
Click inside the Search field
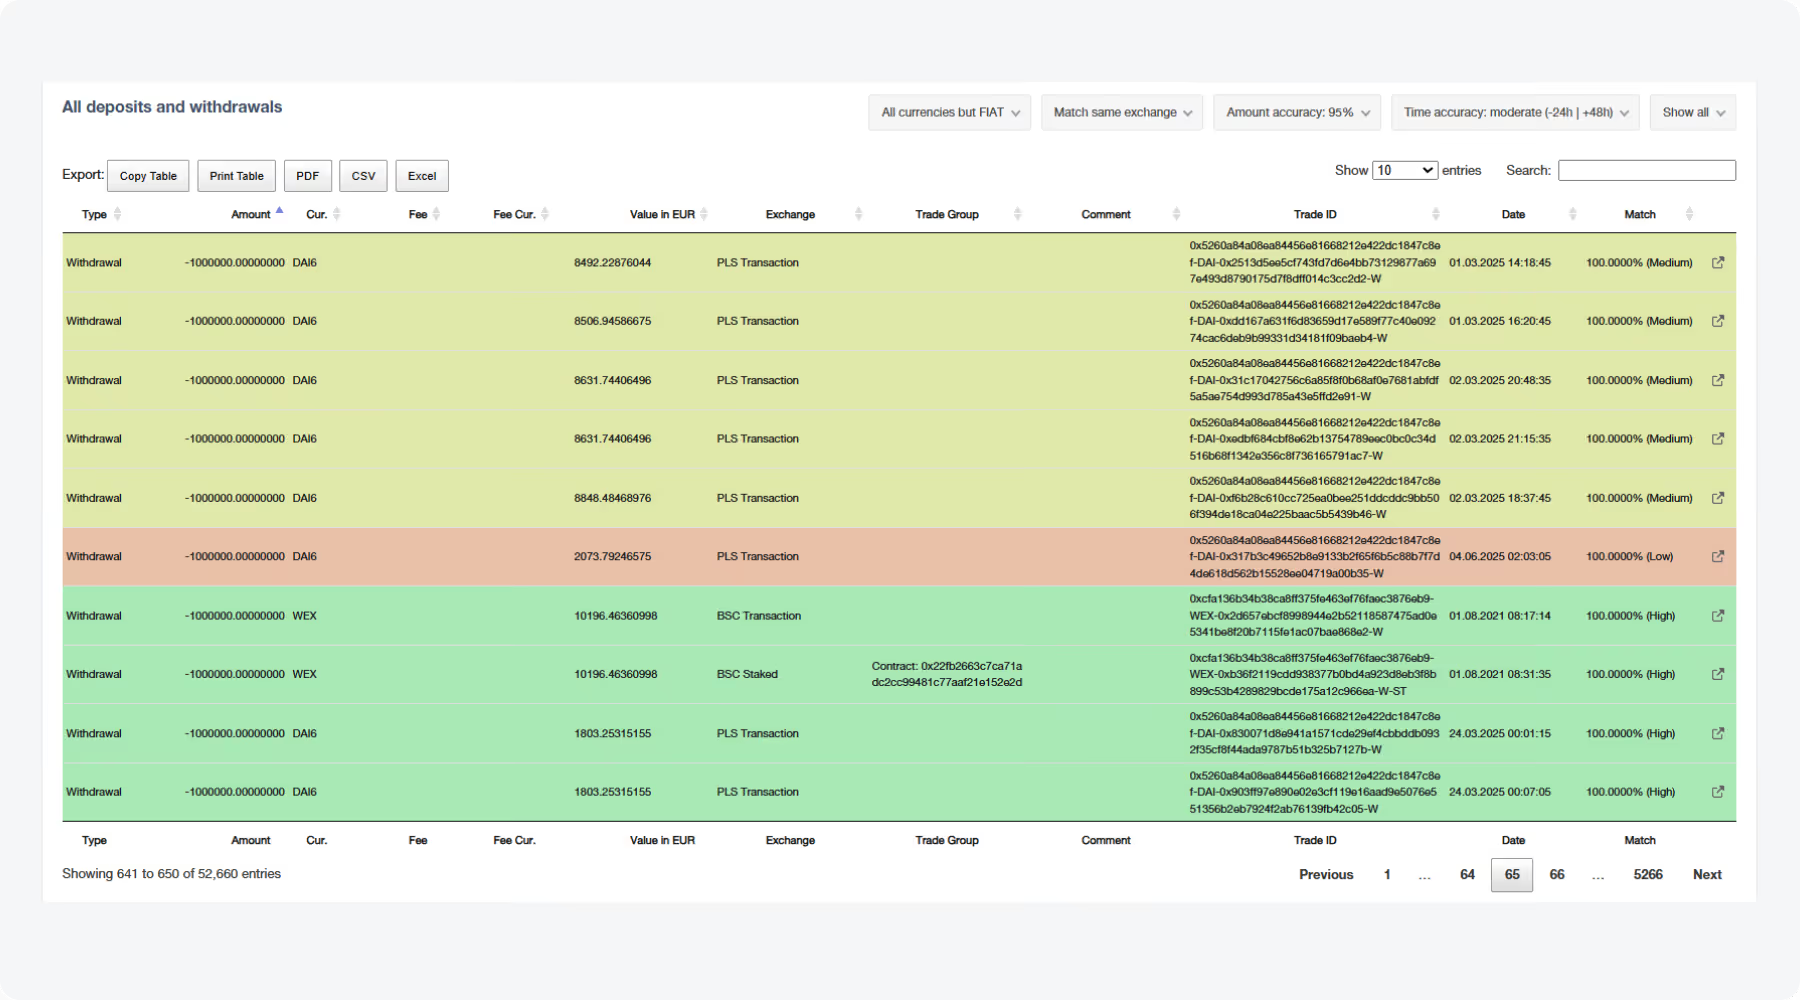[1646, 170]
